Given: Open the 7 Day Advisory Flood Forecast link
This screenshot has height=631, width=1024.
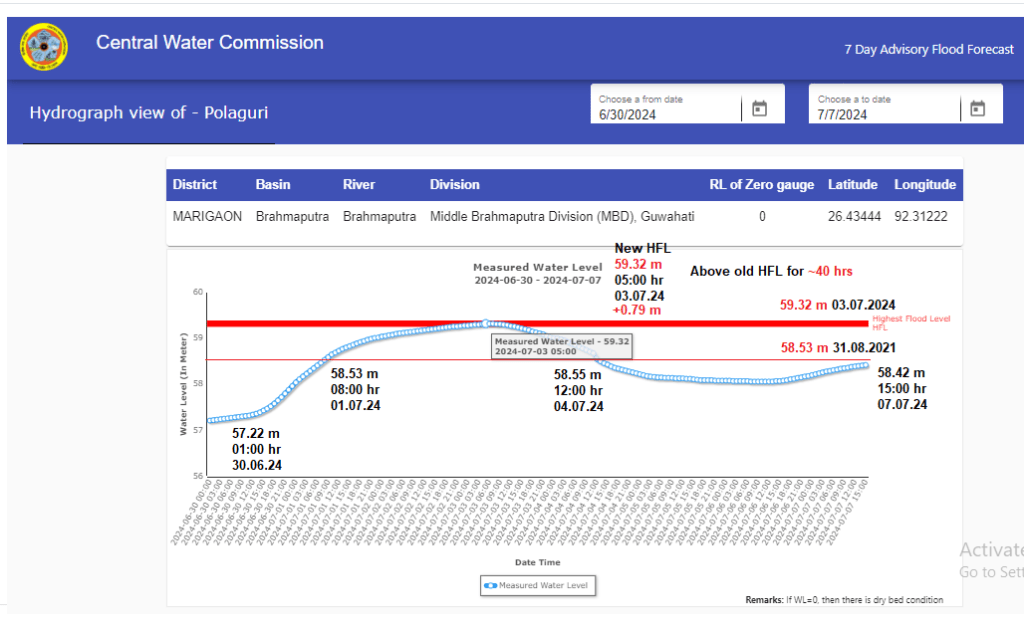Looking at the screenshot, I should click(928, 49).
